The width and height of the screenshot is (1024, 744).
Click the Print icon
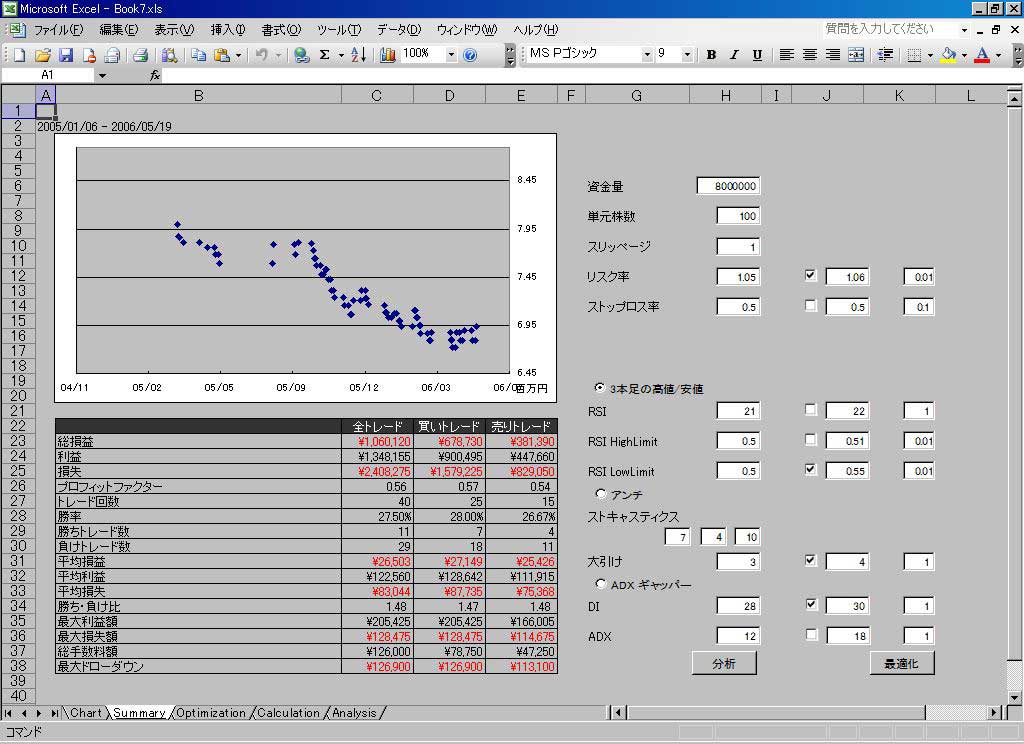coord(141,55)
